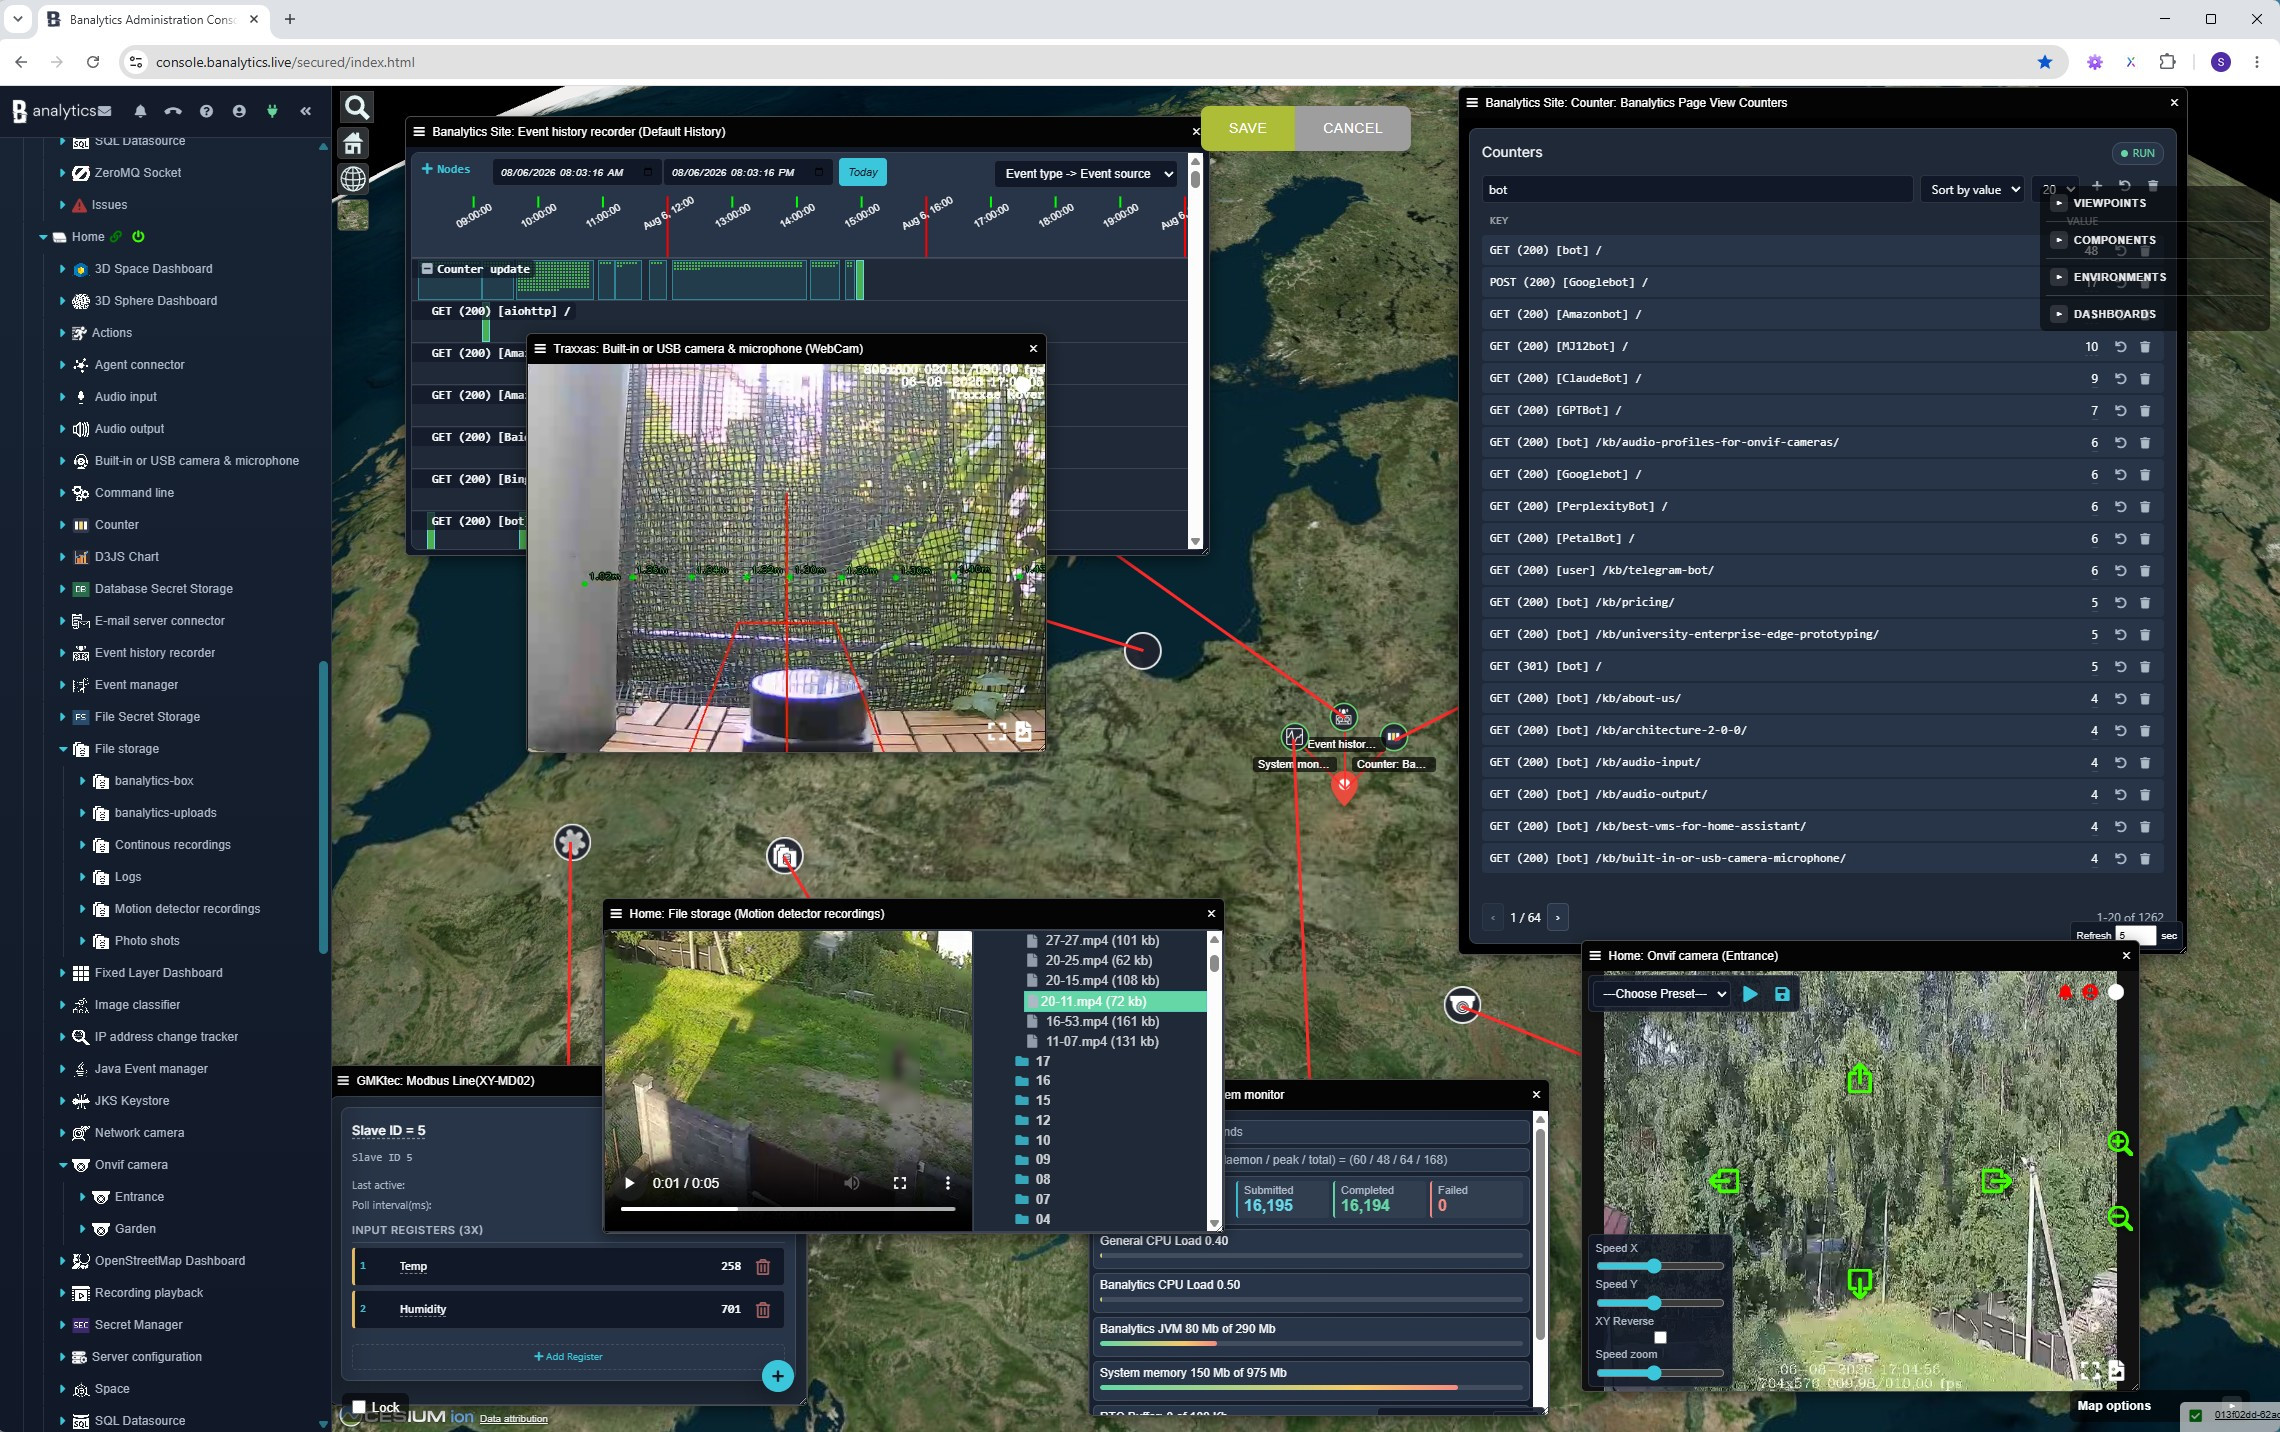Viewport: 2280px width, 1432px height.
Task: Open the Choose Preset dropdown
Action: coord(1663,994)
